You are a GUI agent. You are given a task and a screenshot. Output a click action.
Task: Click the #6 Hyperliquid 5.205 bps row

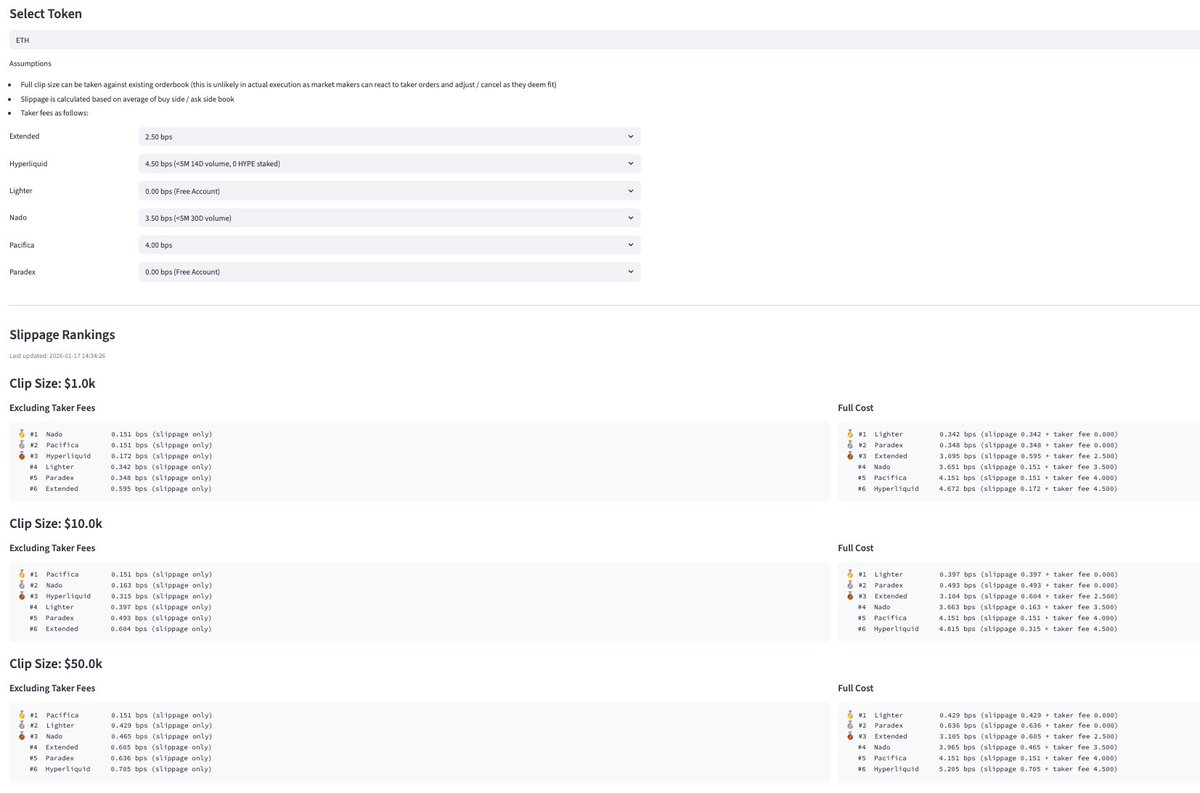point(988,770)
